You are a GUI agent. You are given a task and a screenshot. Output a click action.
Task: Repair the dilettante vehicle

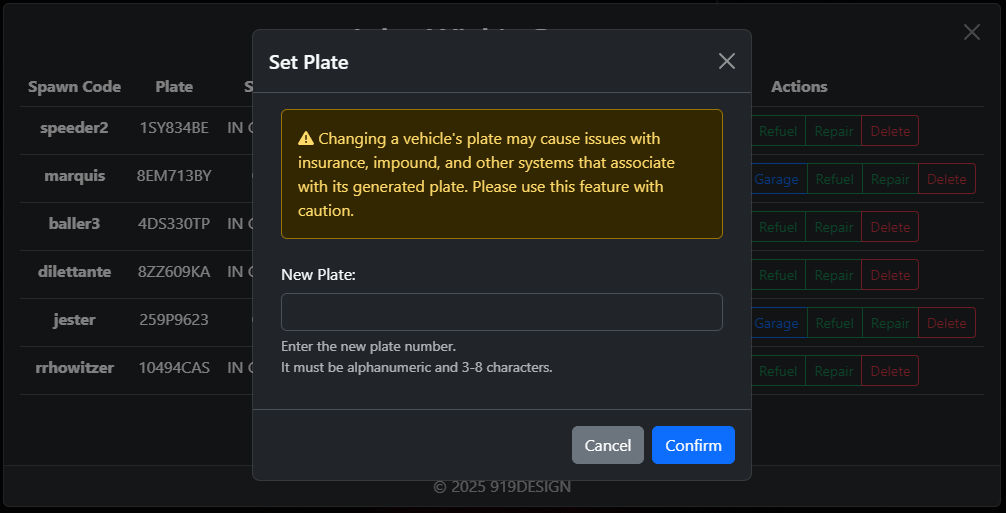tap(833, 275)
